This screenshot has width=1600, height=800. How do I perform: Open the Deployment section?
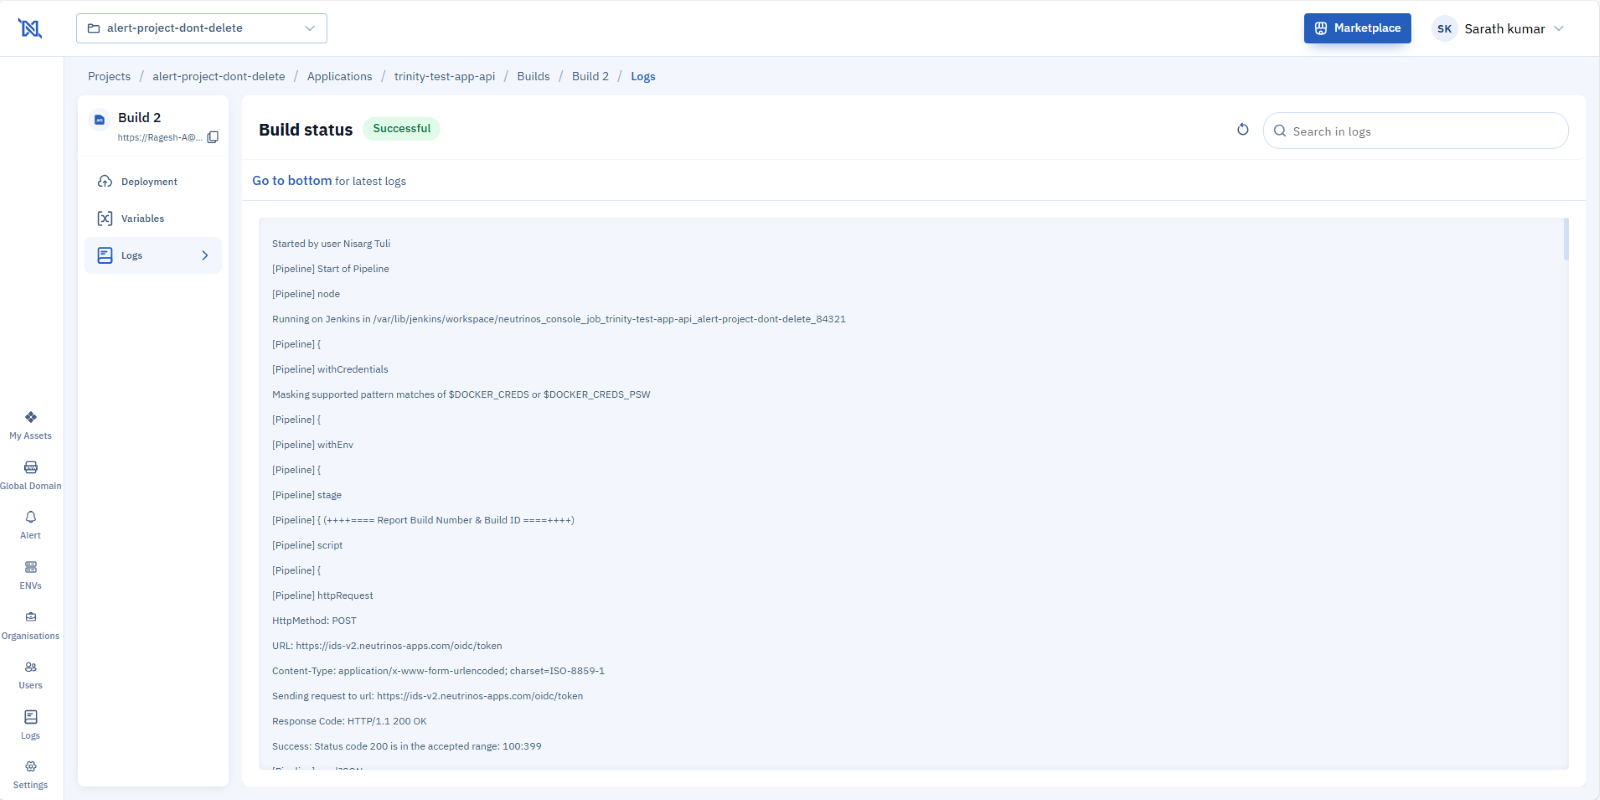[153, 182]
